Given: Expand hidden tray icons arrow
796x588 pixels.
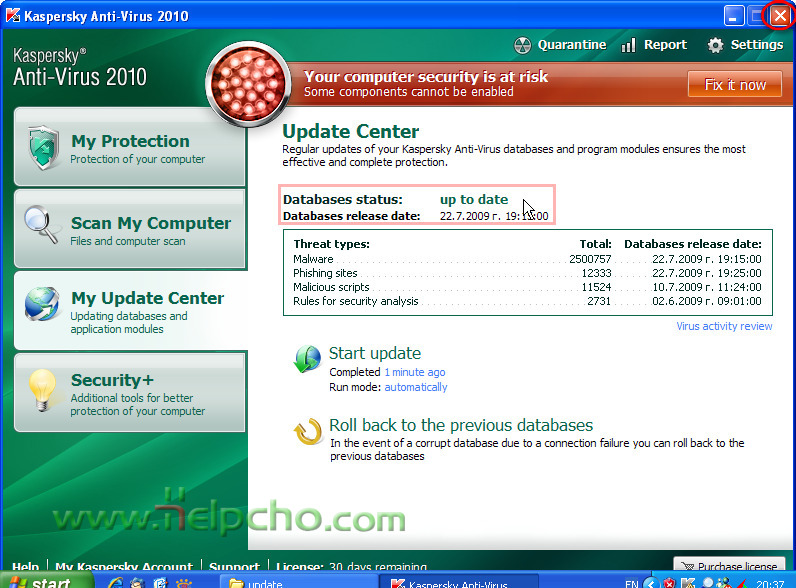Looking at the screenshot, I should [x=651, y=583].
